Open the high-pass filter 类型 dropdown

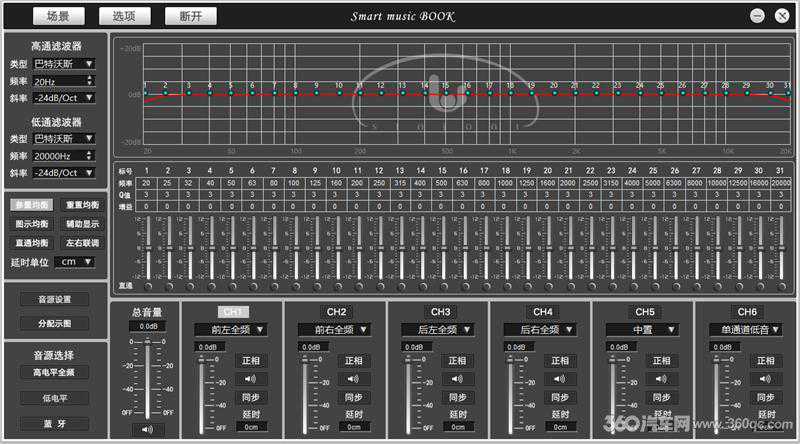tap(64, 63)
